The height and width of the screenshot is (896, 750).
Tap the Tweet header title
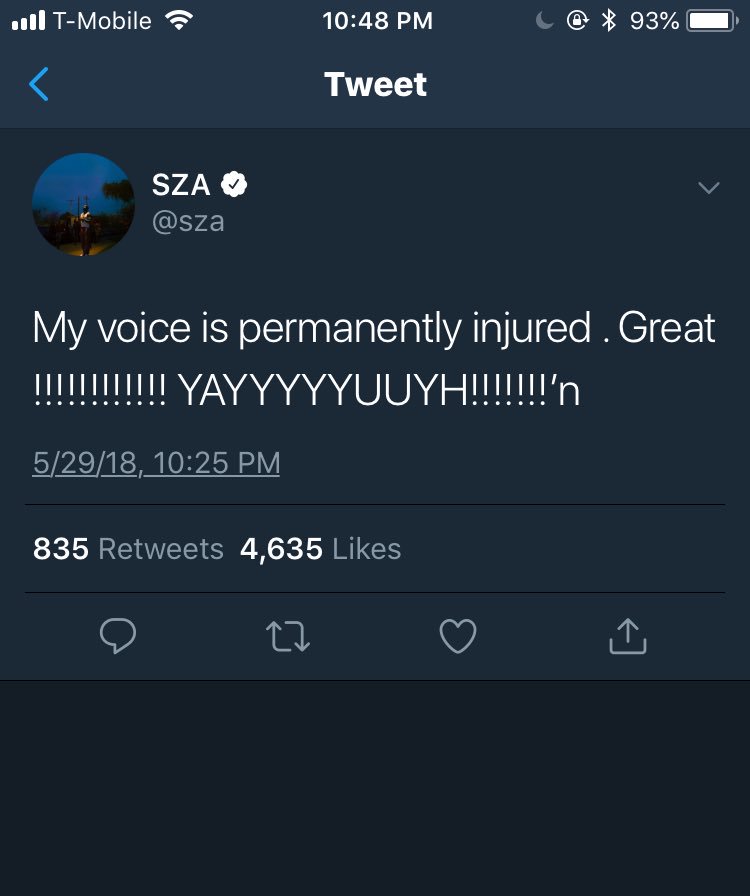click(376, 85)
